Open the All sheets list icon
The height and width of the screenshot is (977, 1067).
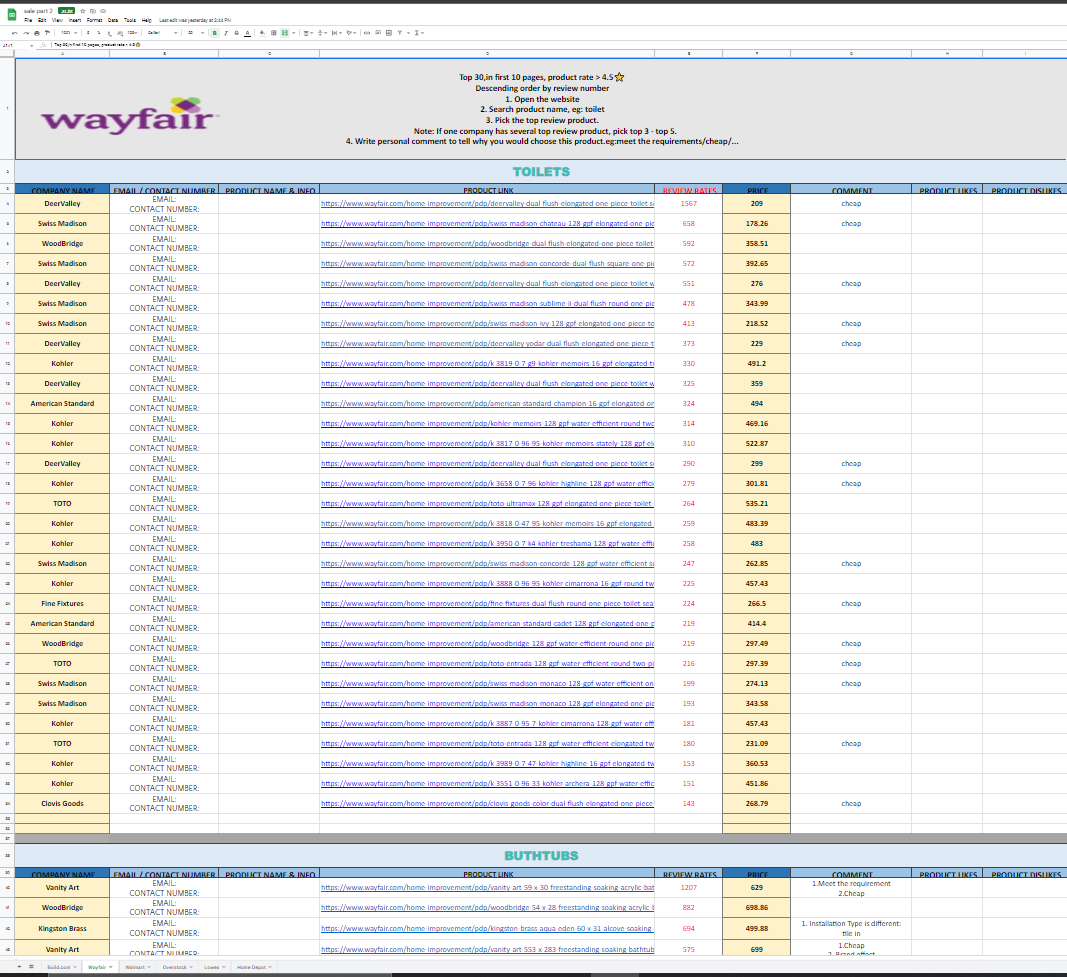click(x=31, y=966)
